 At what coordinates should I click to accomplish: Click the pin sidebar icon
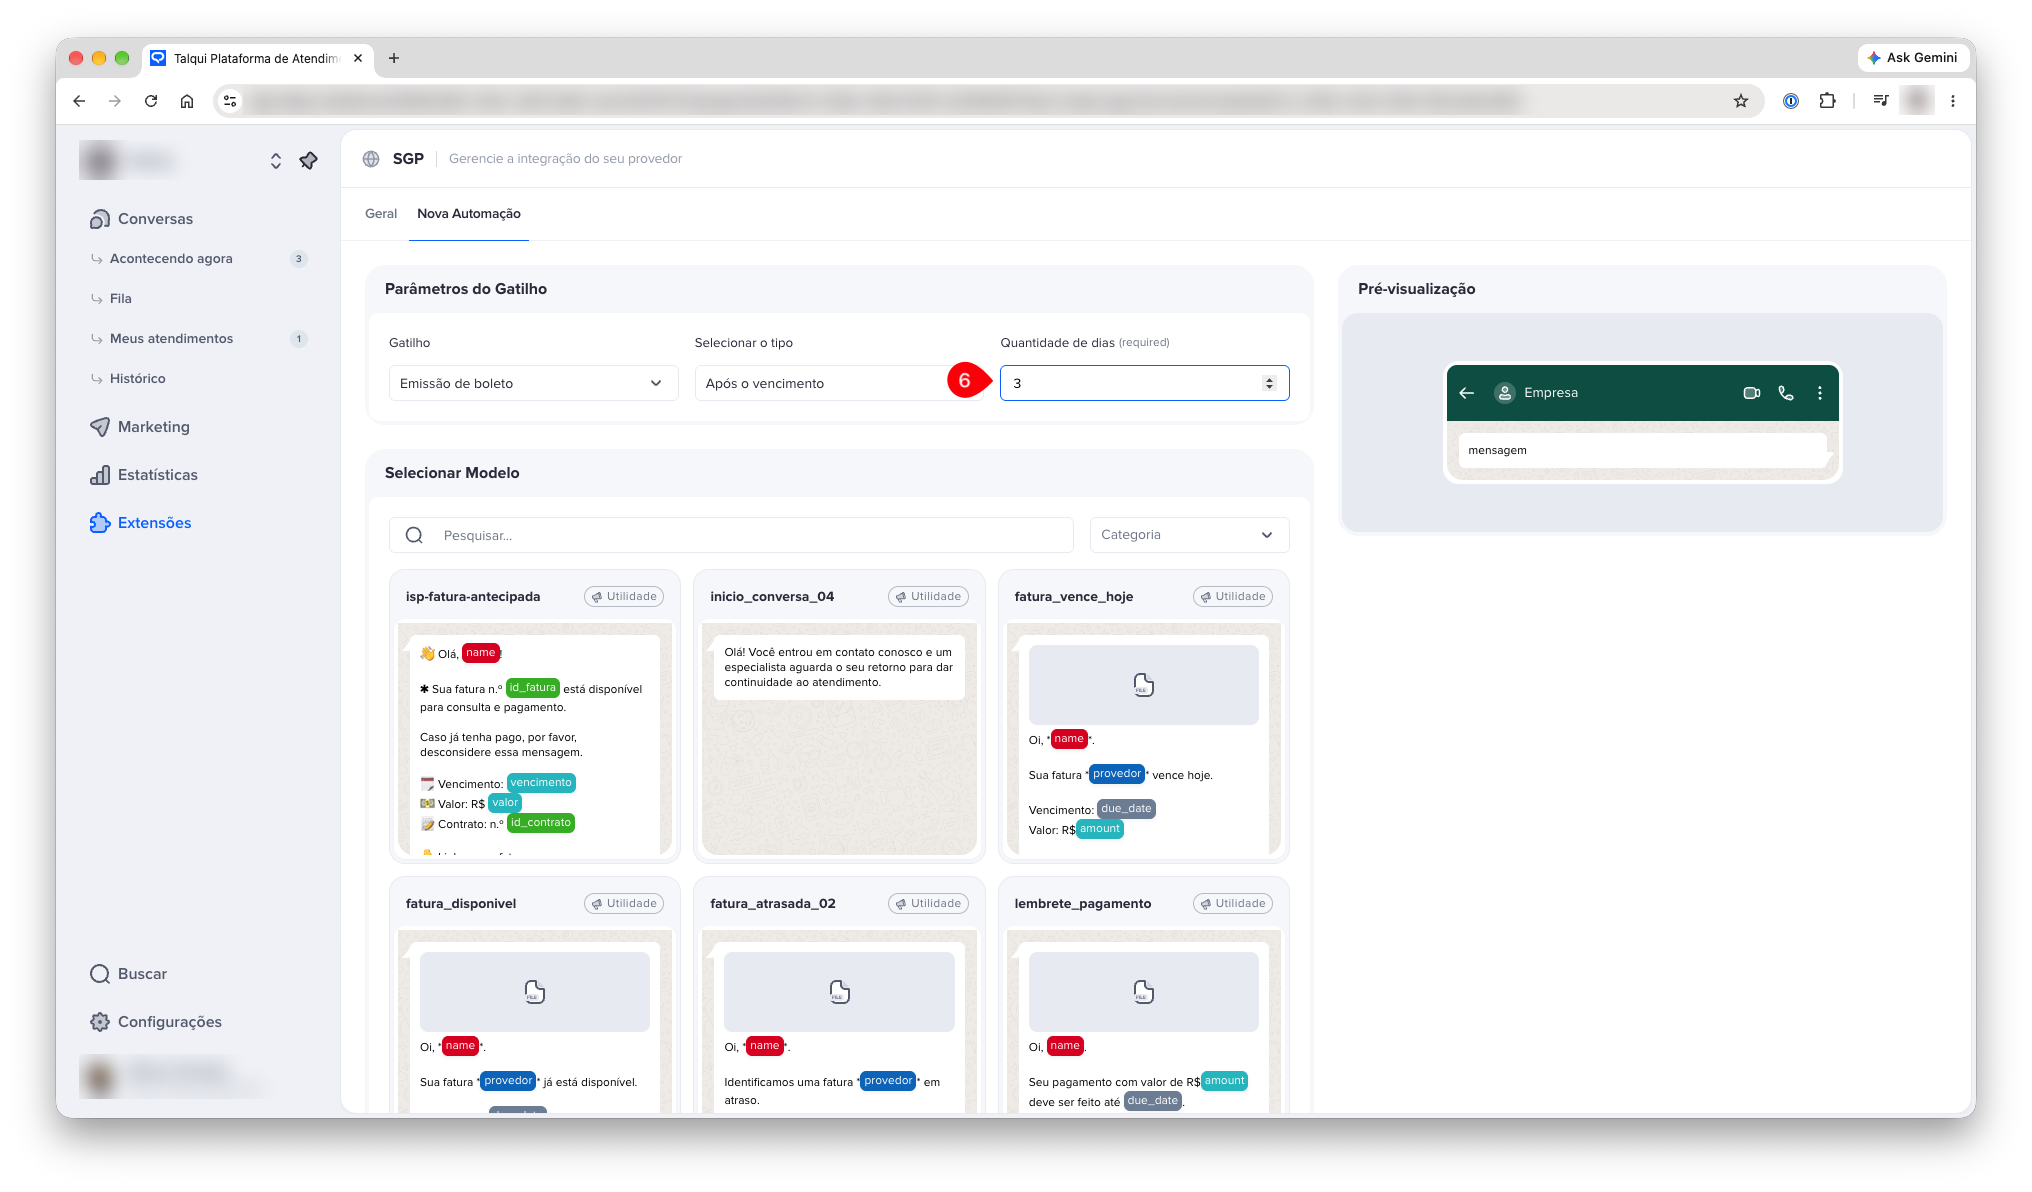308,160
